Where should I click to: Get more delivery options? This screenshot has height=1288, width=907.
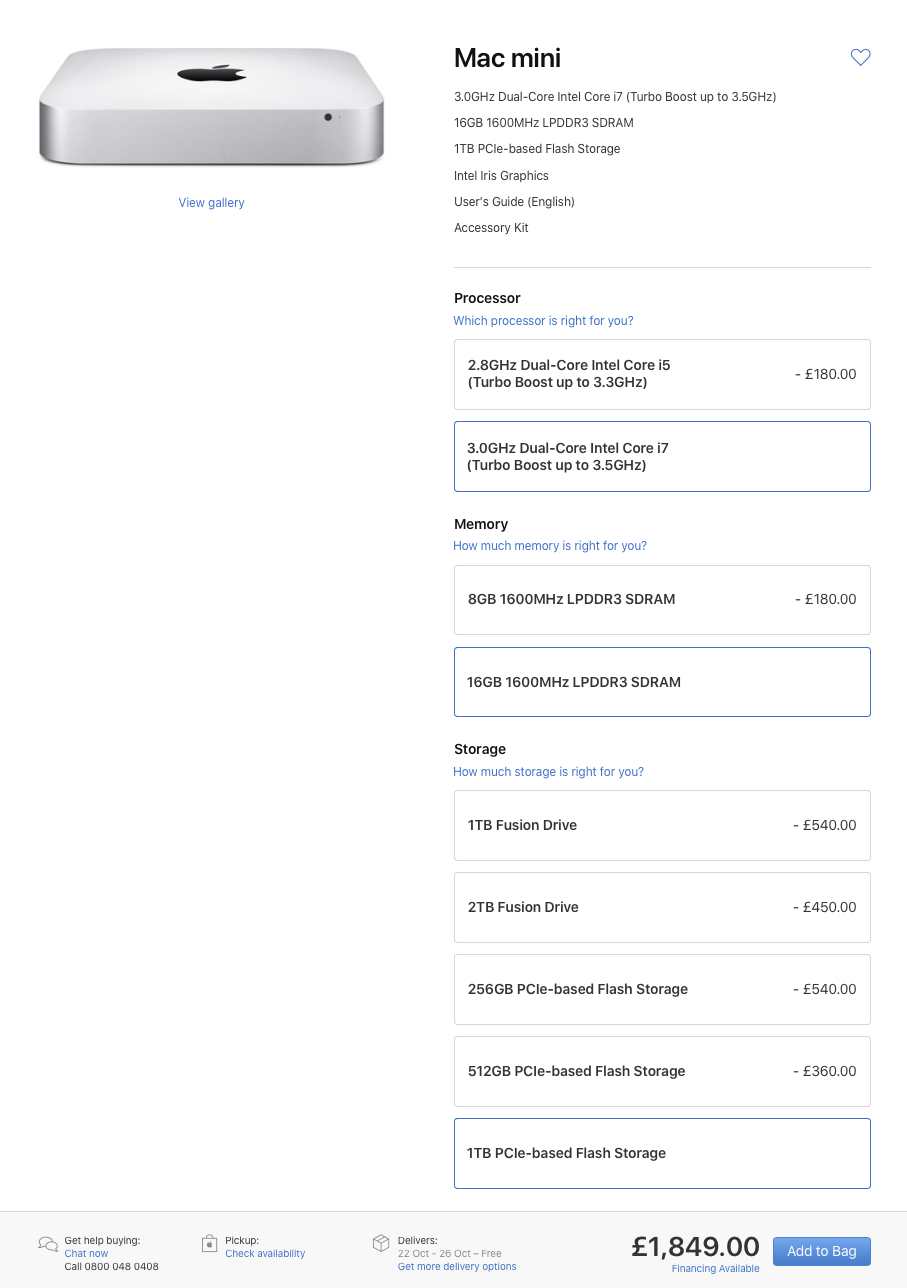click(457, 1267)
